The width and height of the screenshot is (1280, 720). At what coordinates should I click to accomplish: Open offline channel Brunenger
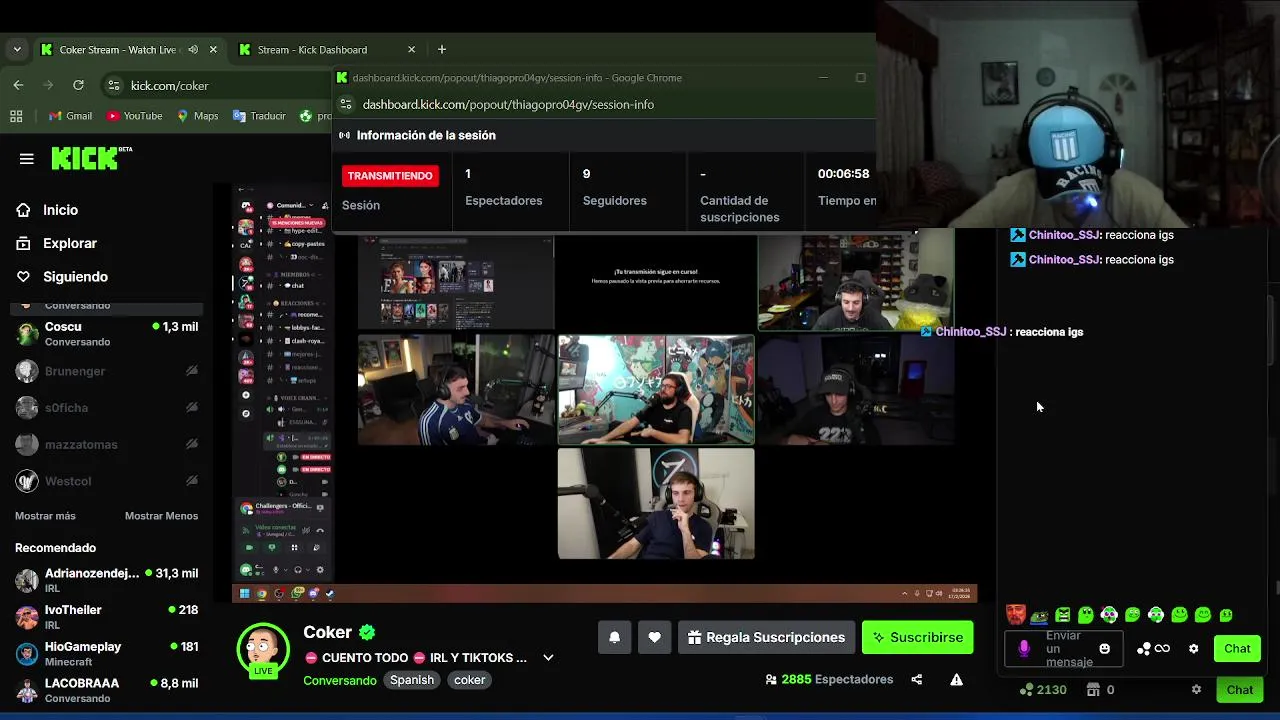[x=107, y=371]
